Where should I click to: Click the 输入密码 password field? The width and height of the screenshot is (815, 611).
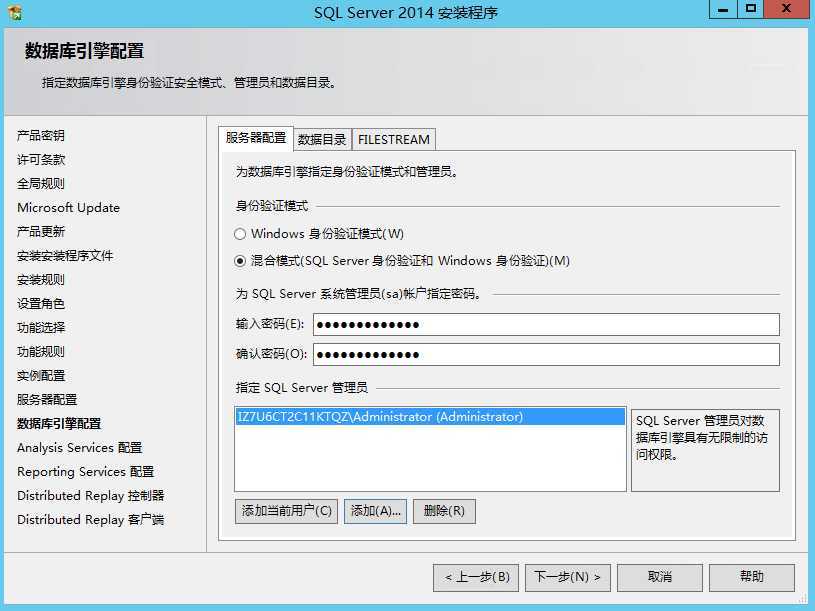pyautogui.click(x=546, y=325)
